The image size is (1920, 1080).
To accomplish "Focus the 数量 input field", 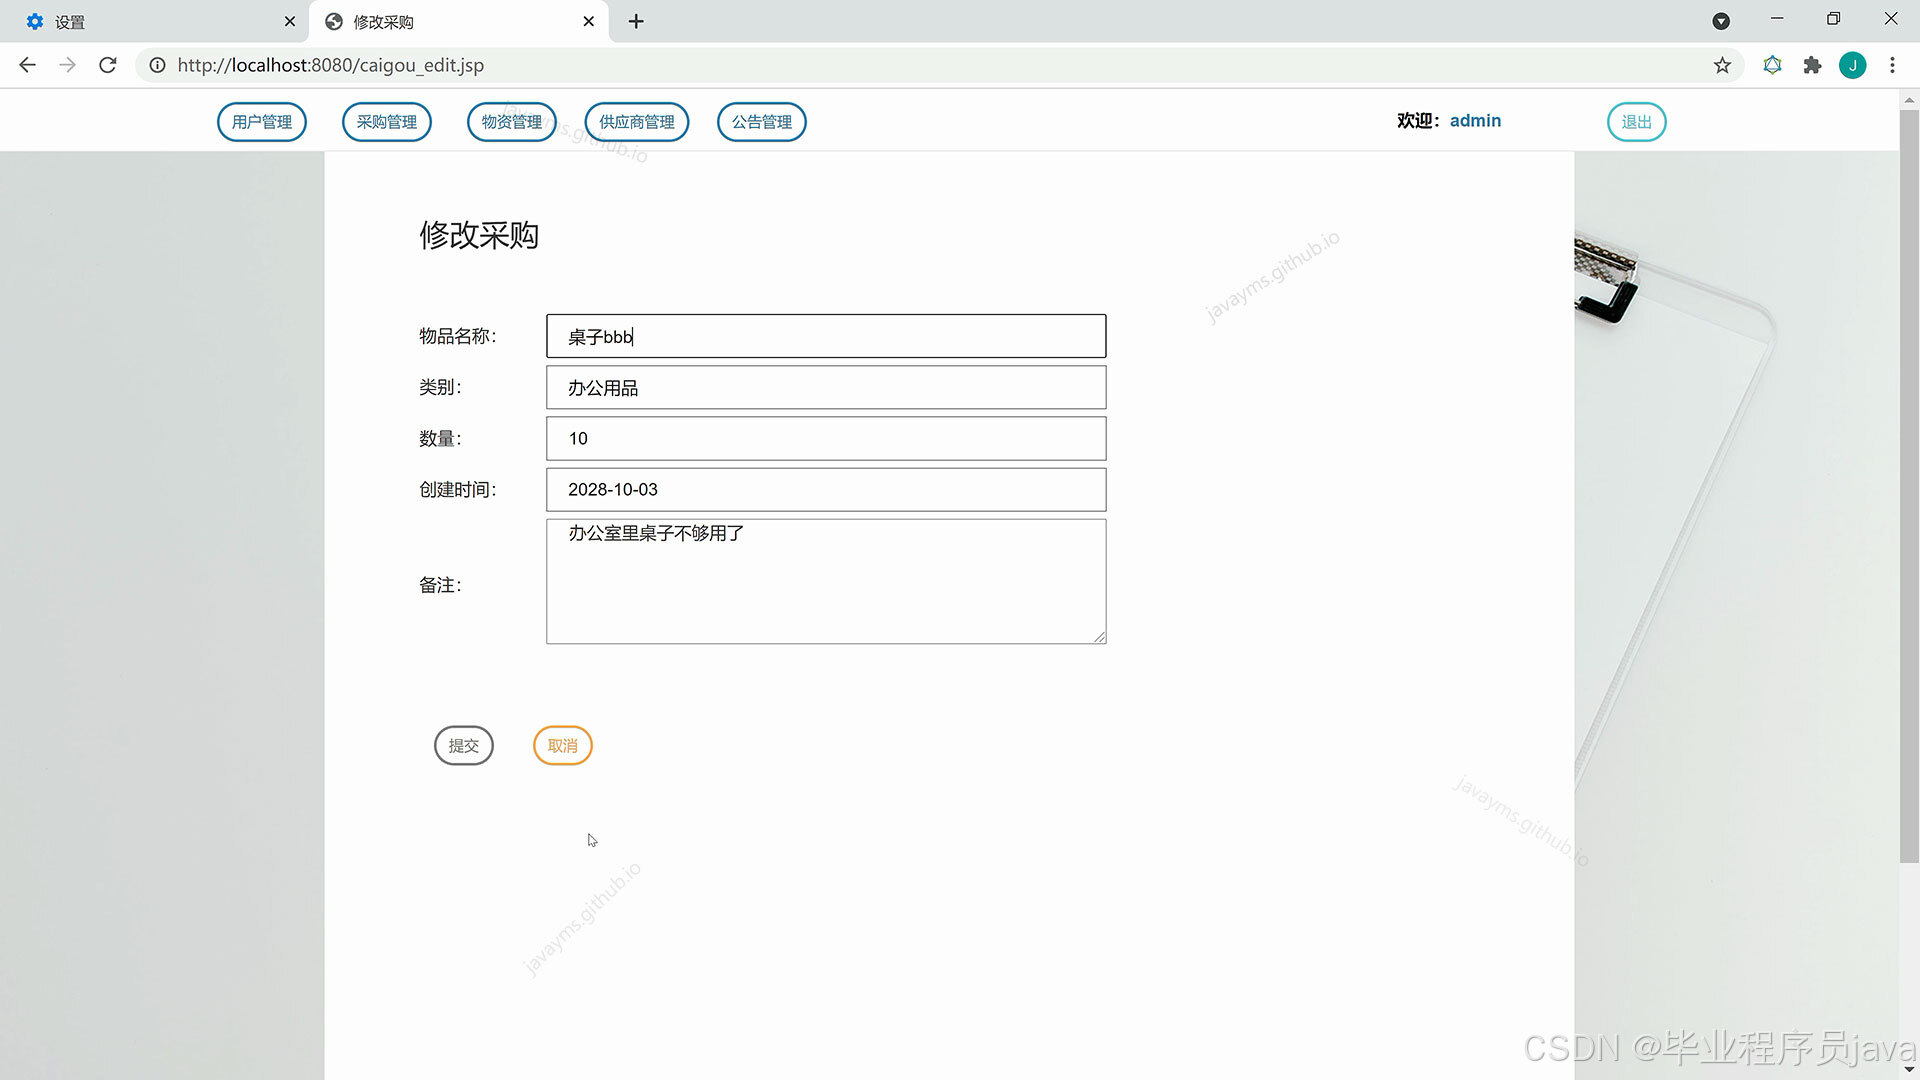I will pos(826,438).
